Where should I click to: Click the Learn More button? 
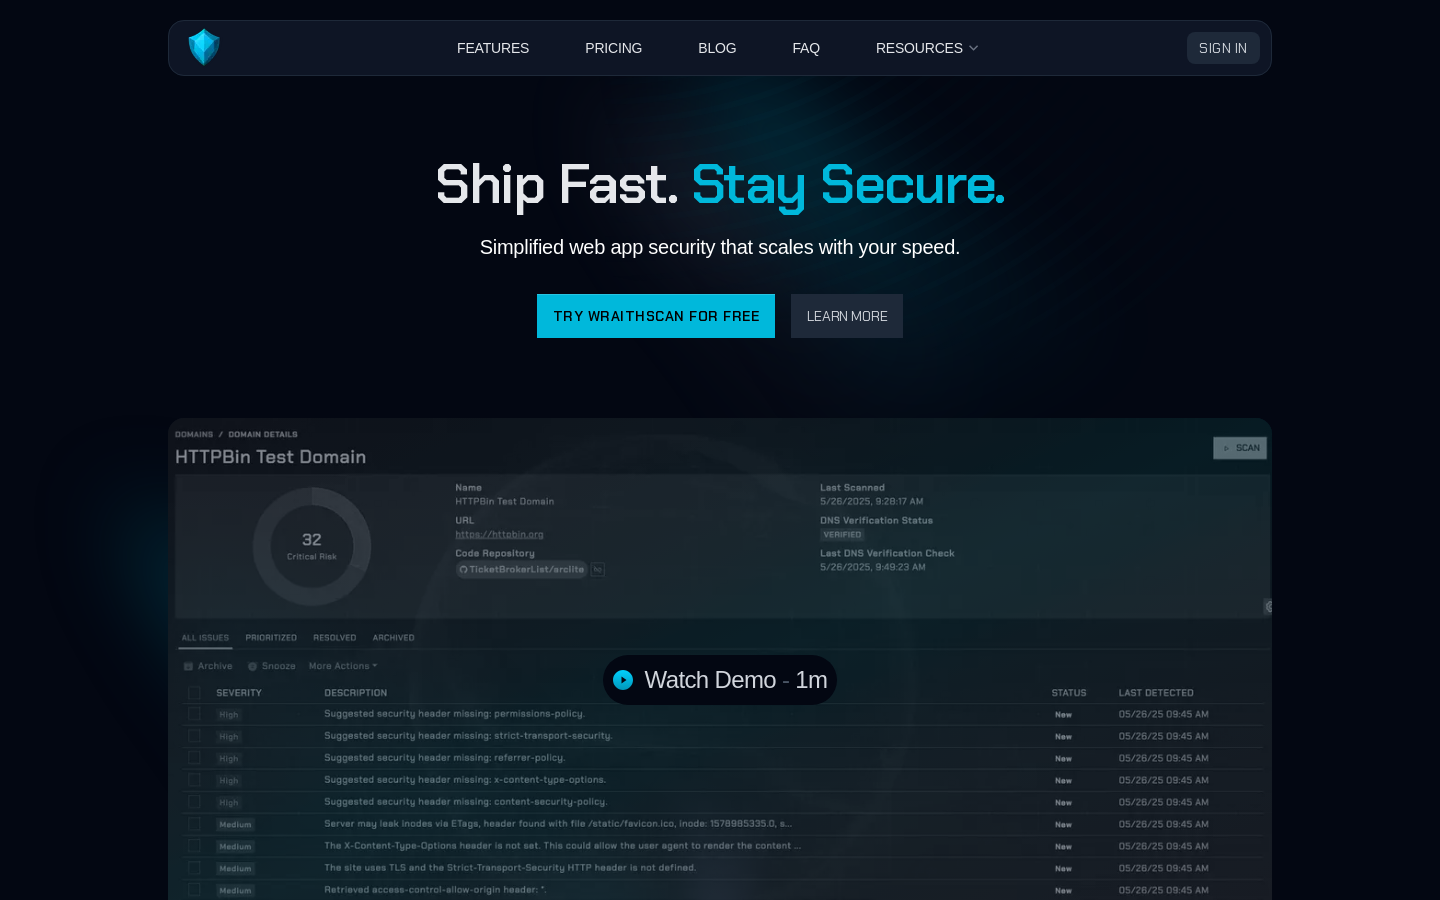tap(847, 316)
